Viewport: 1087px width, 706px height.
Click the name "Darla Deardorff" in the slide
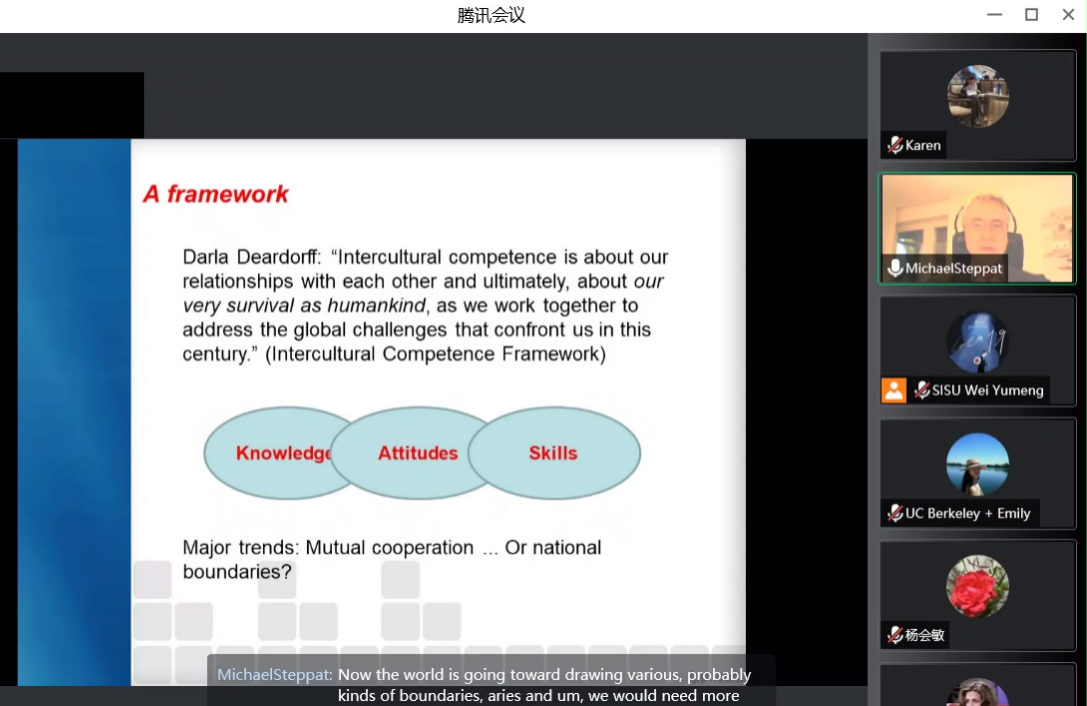(x=250, y=257)
